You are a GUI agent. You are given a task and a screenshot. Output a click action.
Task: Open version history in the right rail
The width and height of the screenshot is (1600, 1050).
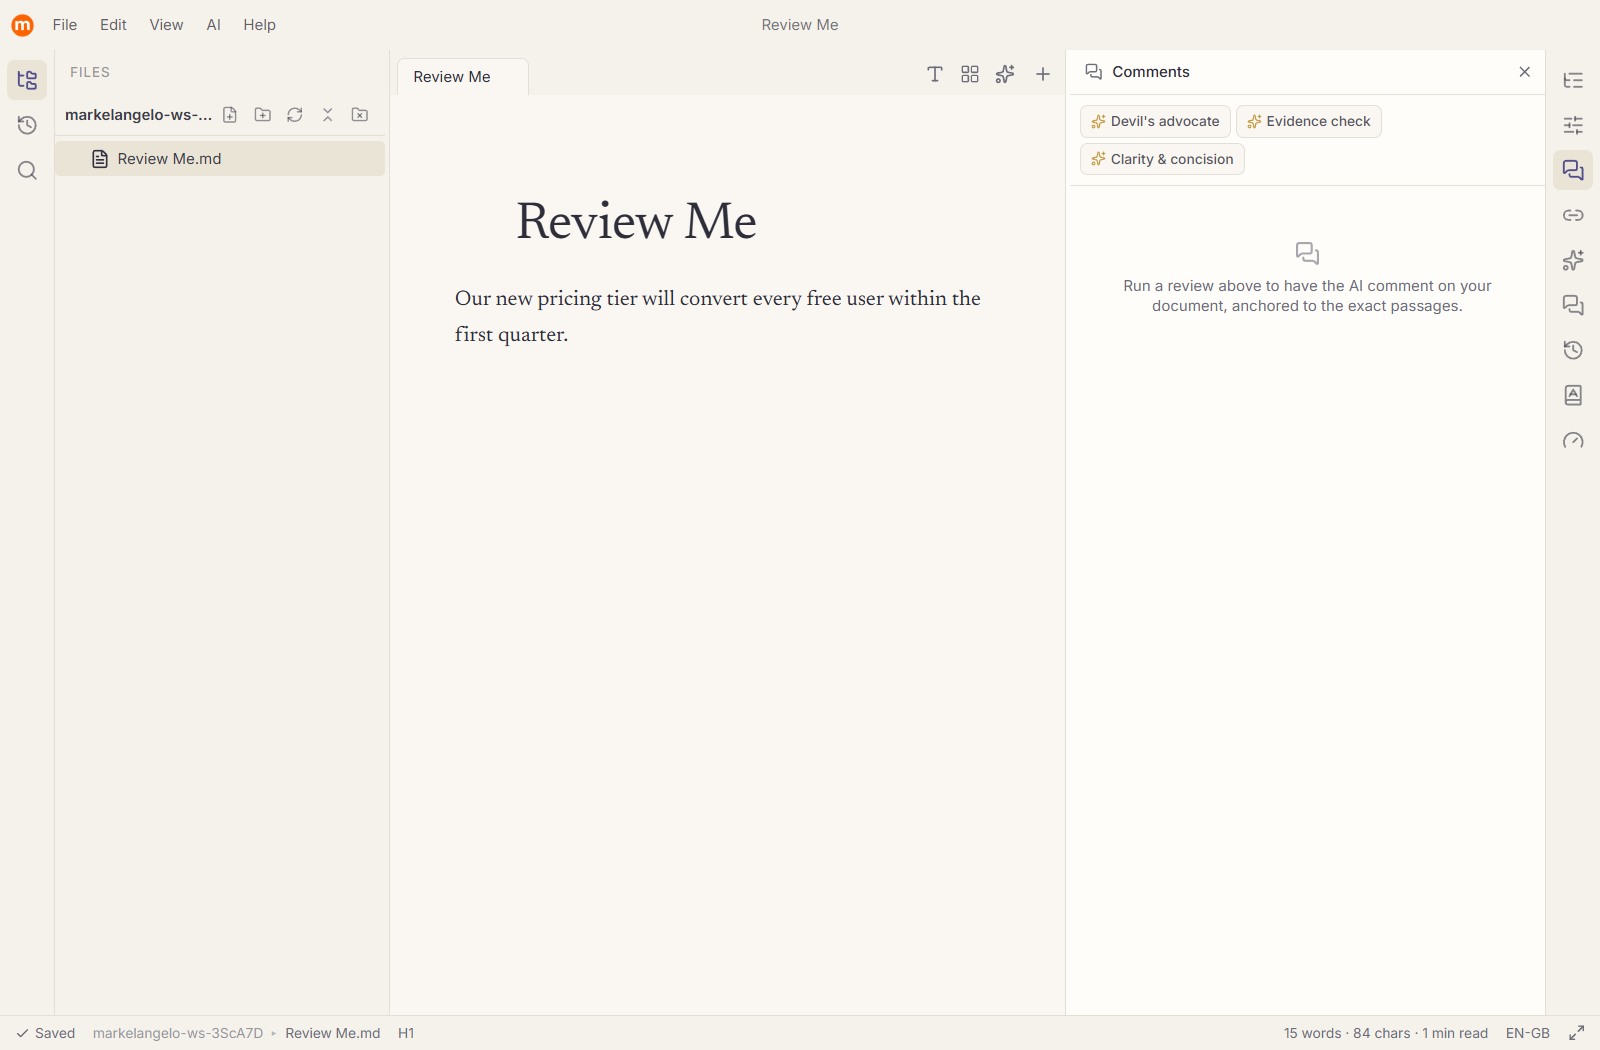(1573, 350)
